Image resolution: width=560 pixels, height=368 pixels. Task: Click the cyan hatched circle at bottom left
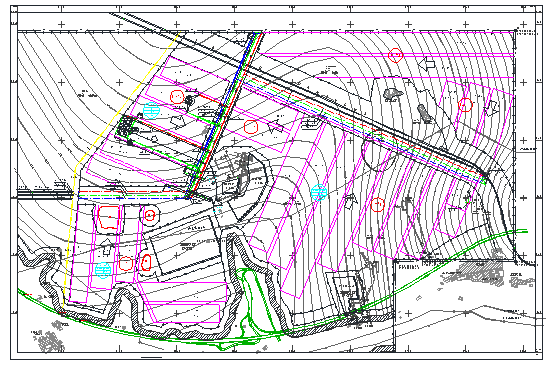(103, 270)
